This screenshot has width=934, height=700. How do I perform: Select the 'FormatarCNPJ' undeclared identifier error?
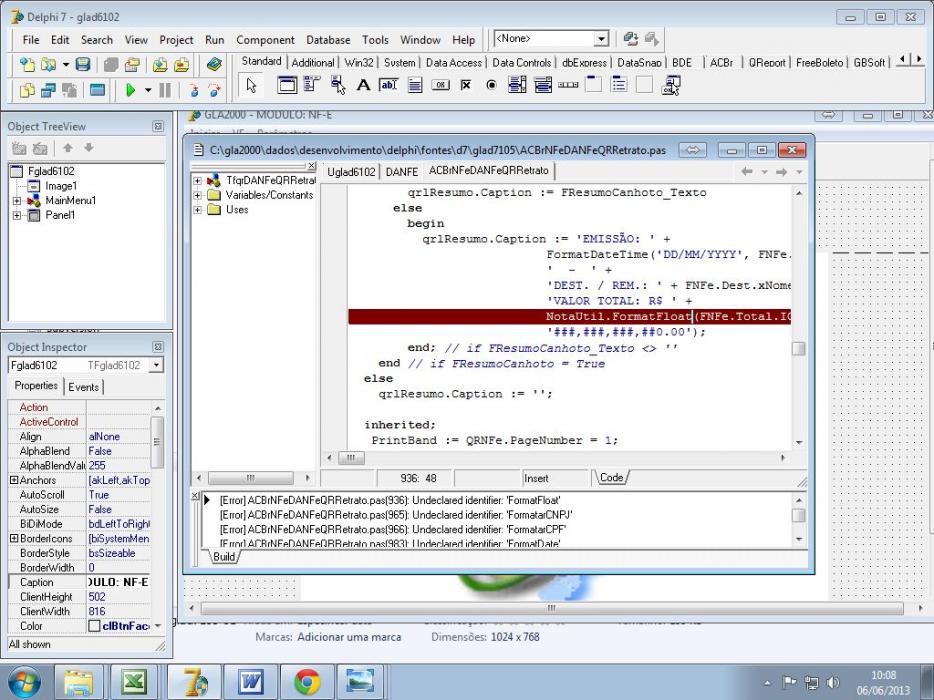click(396, 515)
